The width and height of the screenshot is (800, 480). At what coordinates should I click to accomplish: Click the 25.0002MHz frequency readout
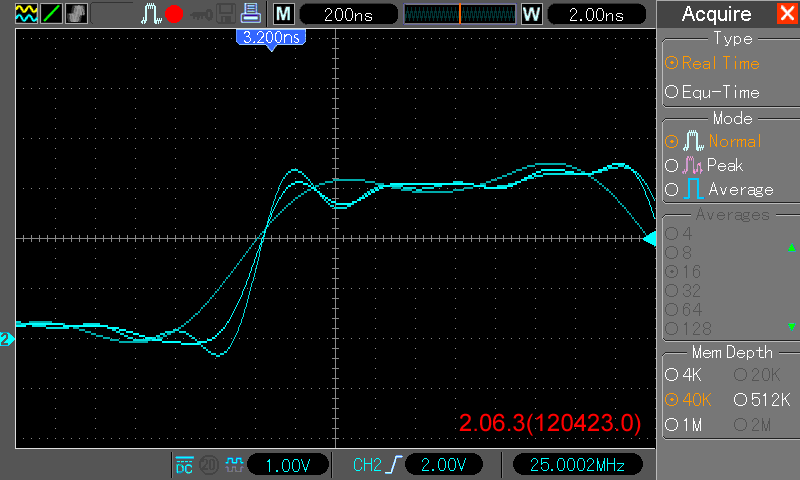tap(577, 465)
